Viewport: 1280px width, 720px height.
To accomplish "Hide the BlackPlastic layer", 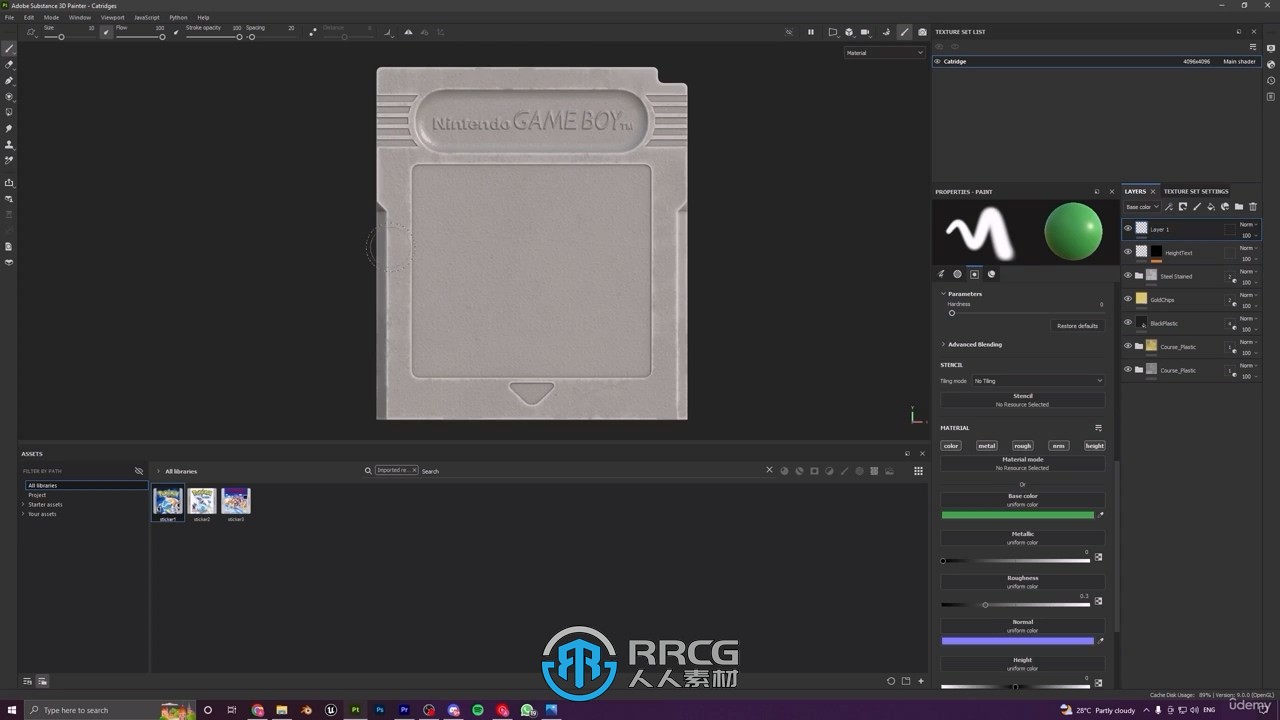I will click(1128, 323).
